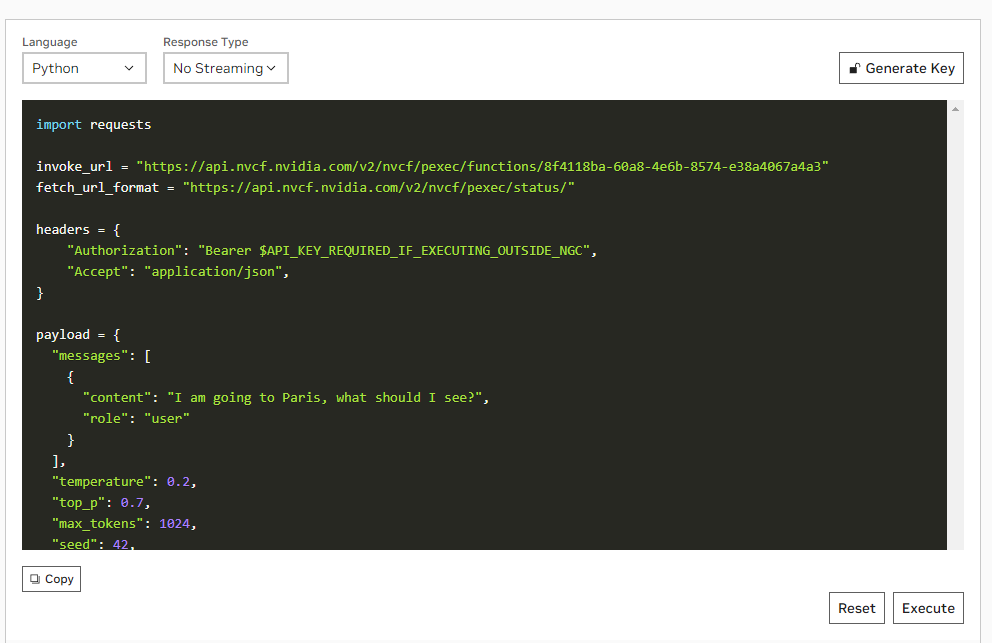992x643 pixels.
Task: Click the fetch_url_format URL string
Action: [x=379, y=187]
